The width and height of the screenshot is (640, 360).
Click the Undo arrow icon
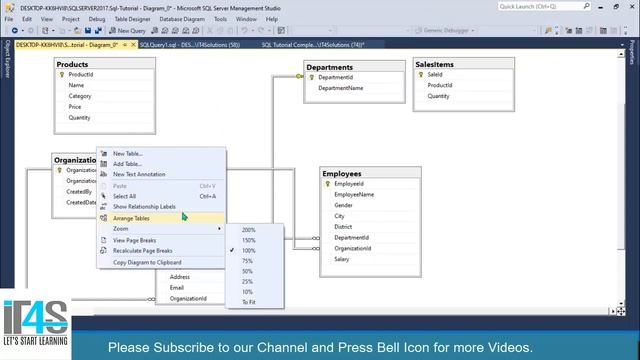[244, 31]
